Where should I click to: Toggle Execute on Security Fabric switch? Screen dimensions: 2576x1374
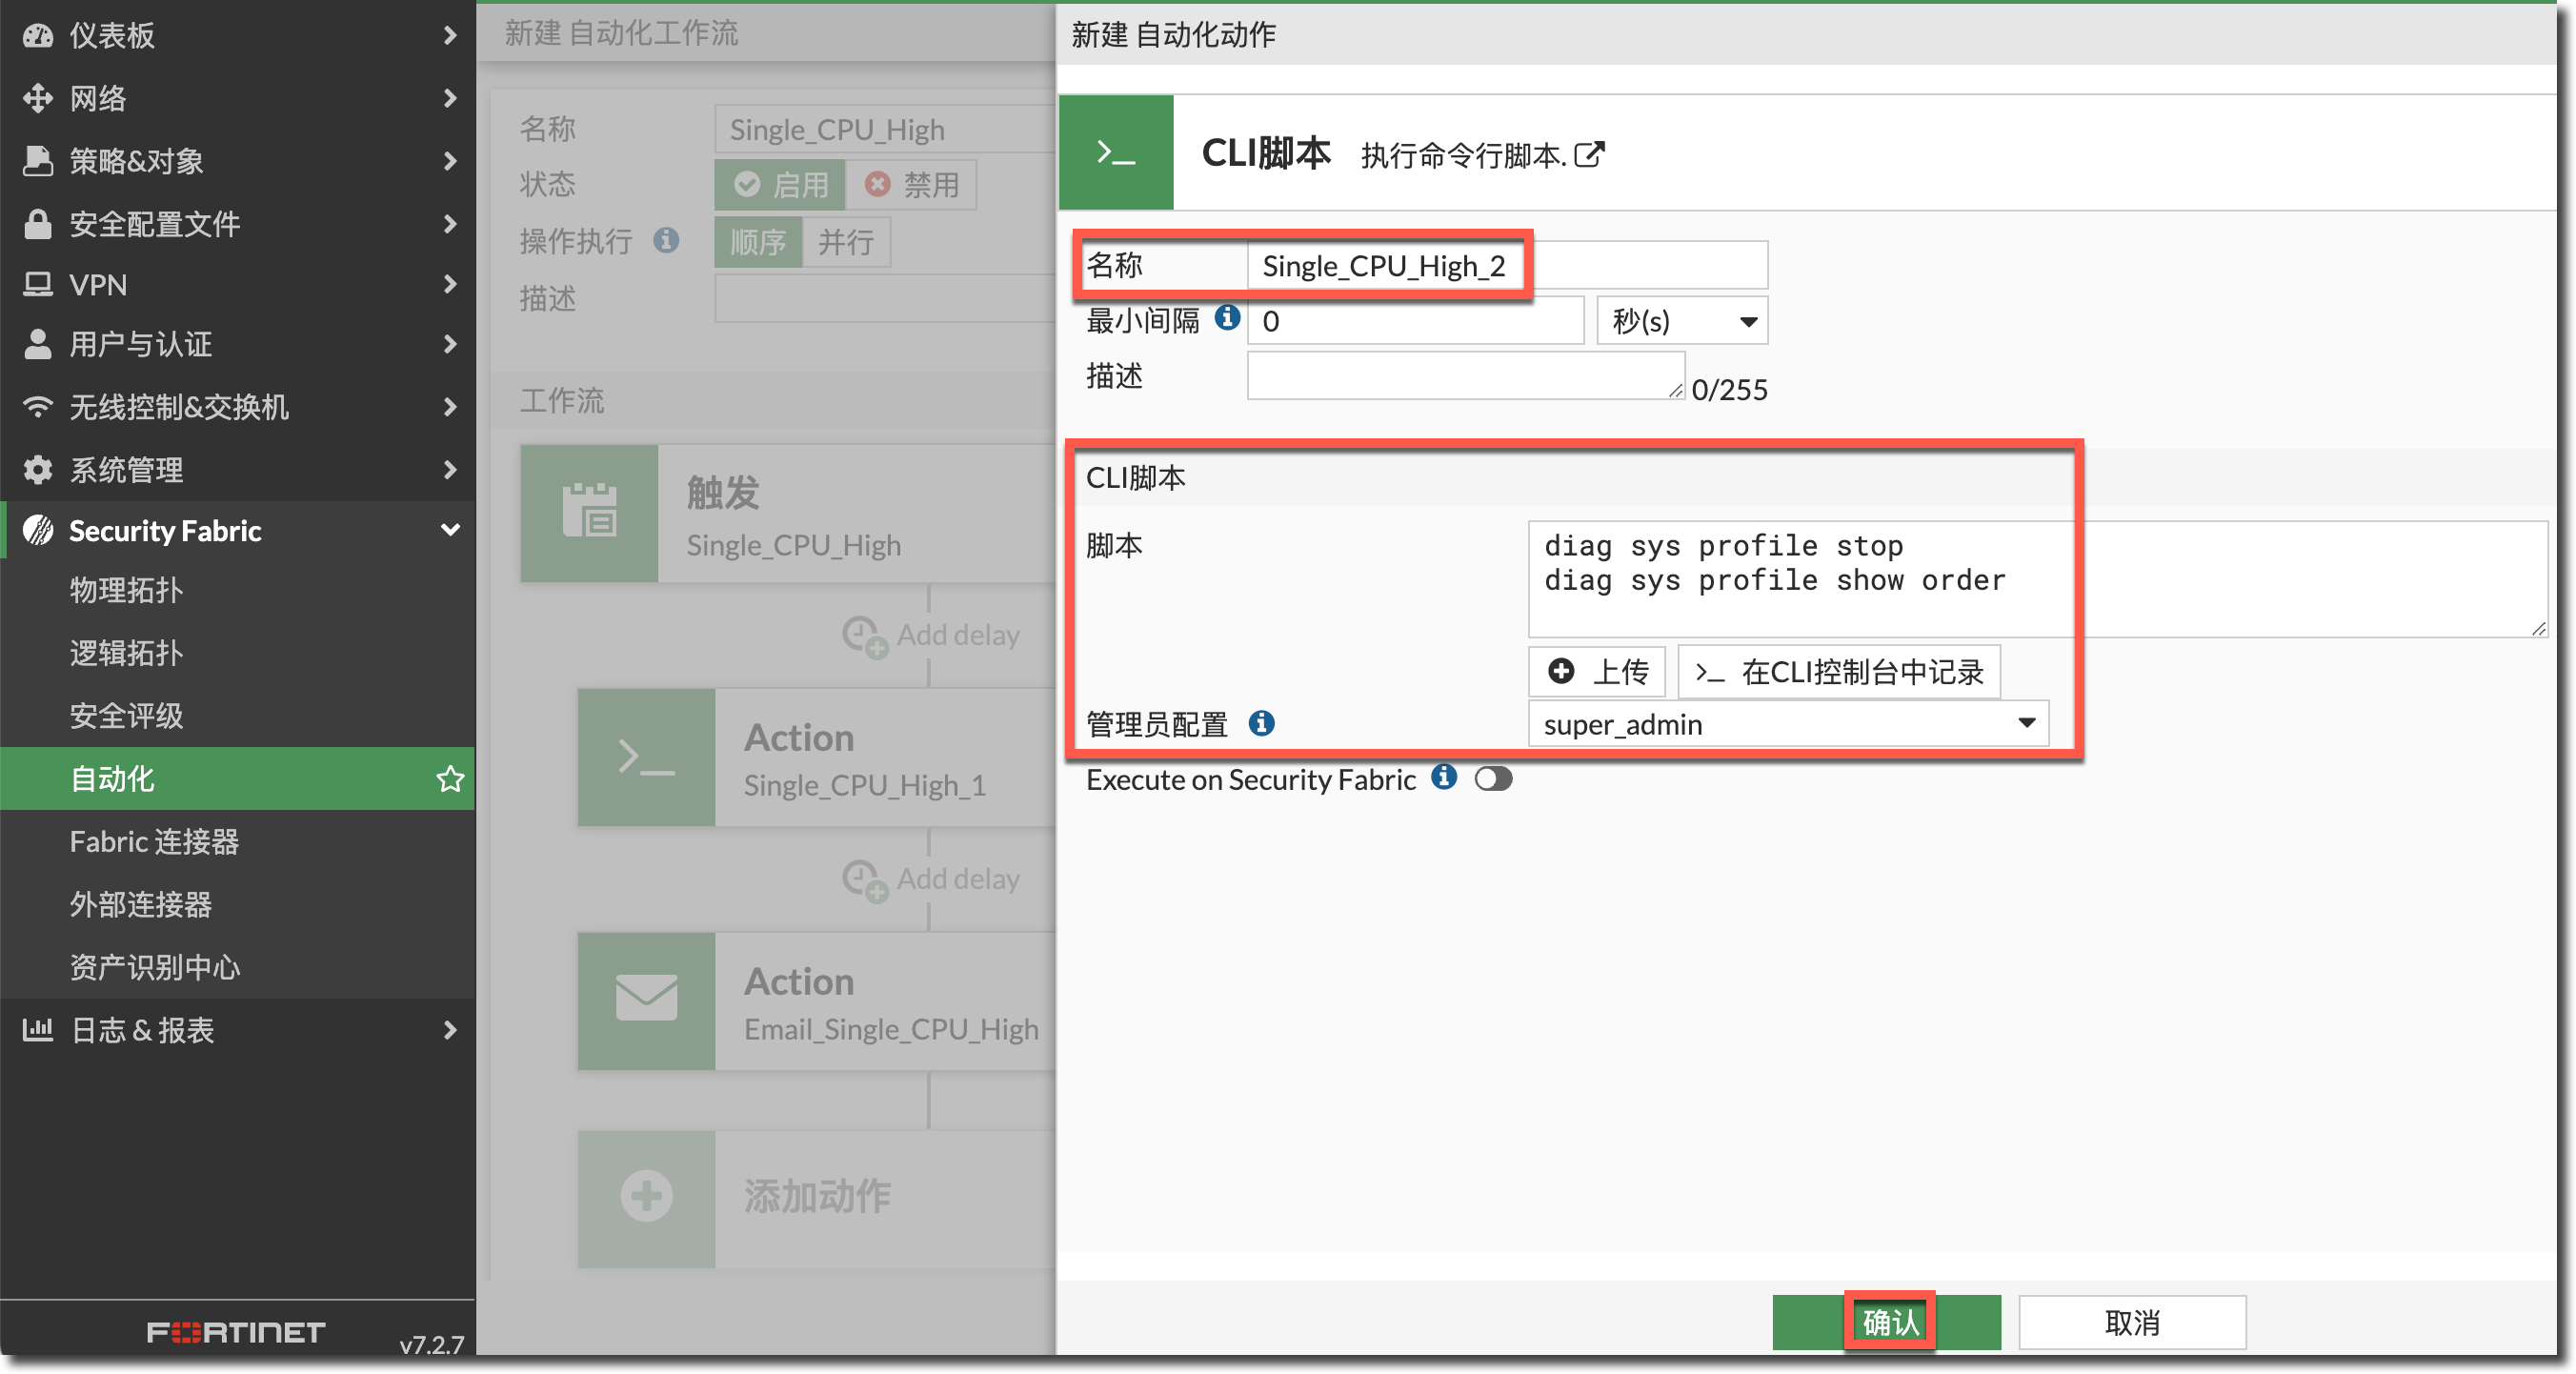[1493, 778]
